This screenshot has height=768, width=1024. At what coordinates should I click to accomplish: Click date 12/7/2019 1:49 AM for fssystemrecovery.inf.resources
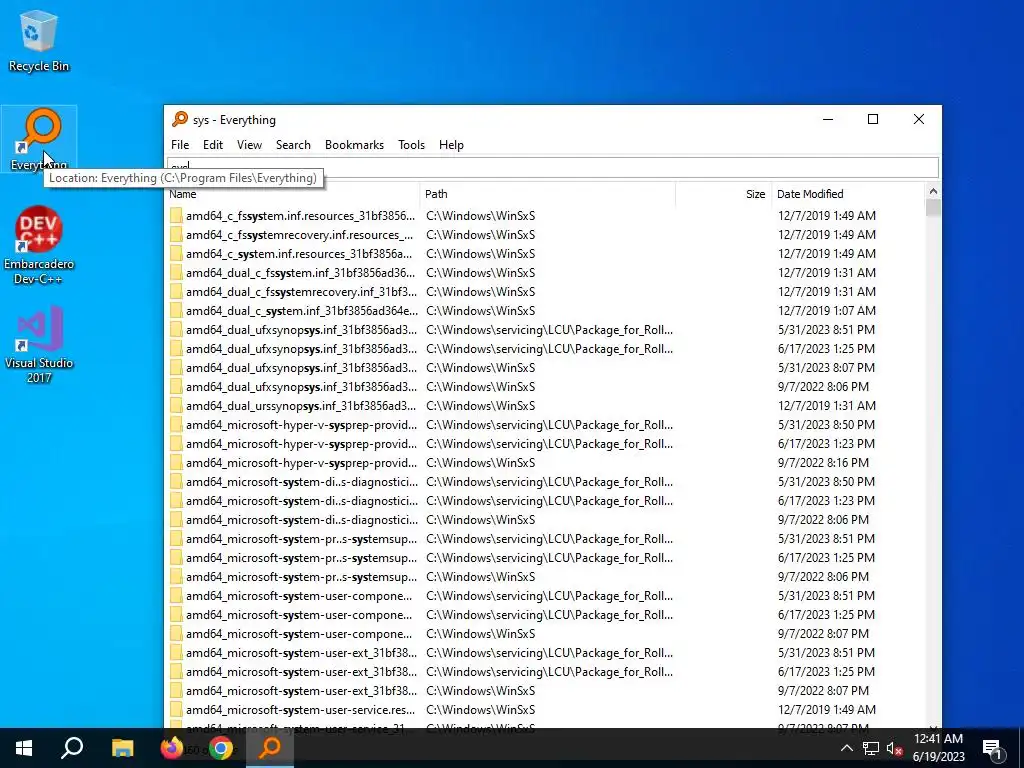pyautogui.click(x=827, y=234)
